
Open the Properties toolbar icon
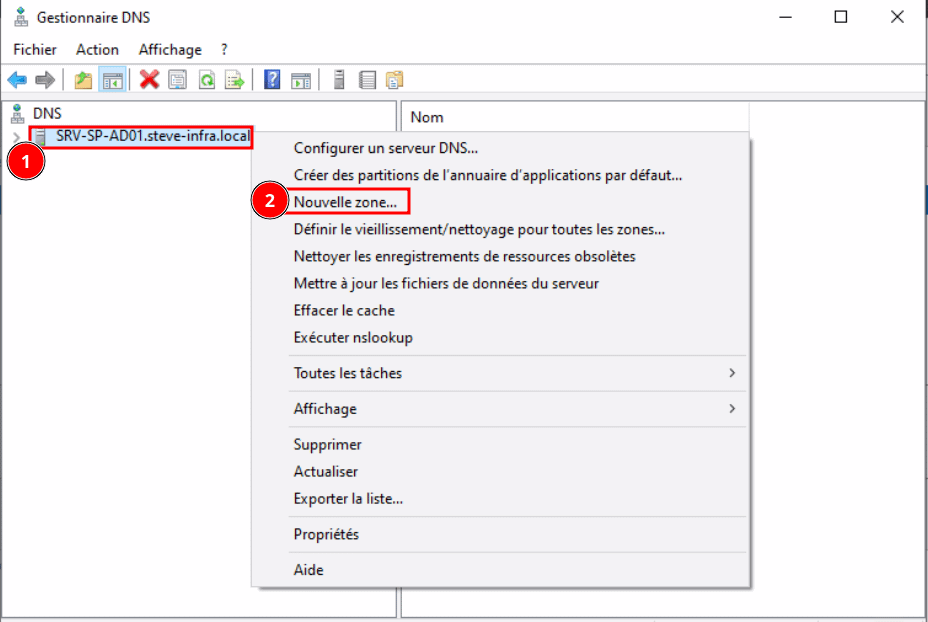(178, 80)
